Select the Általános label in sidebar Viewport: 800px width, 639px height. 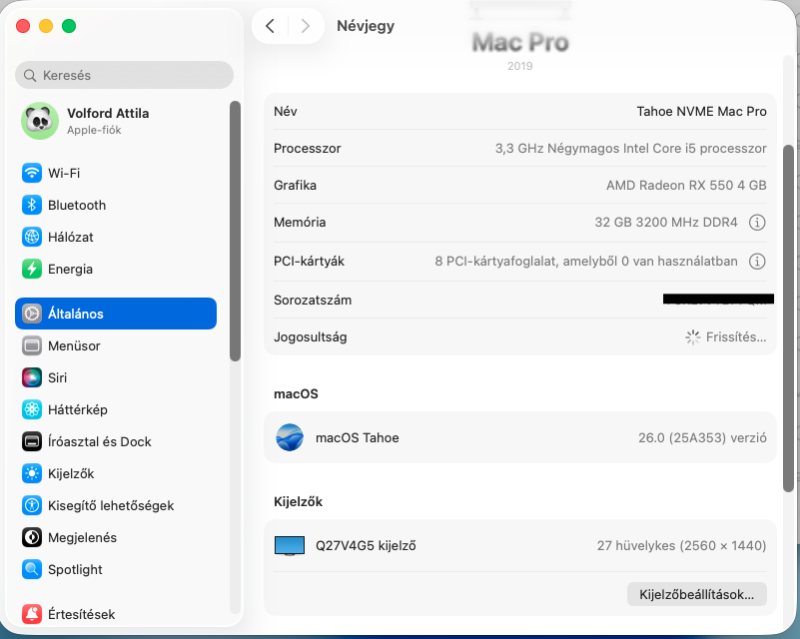(x=76, y=314)
